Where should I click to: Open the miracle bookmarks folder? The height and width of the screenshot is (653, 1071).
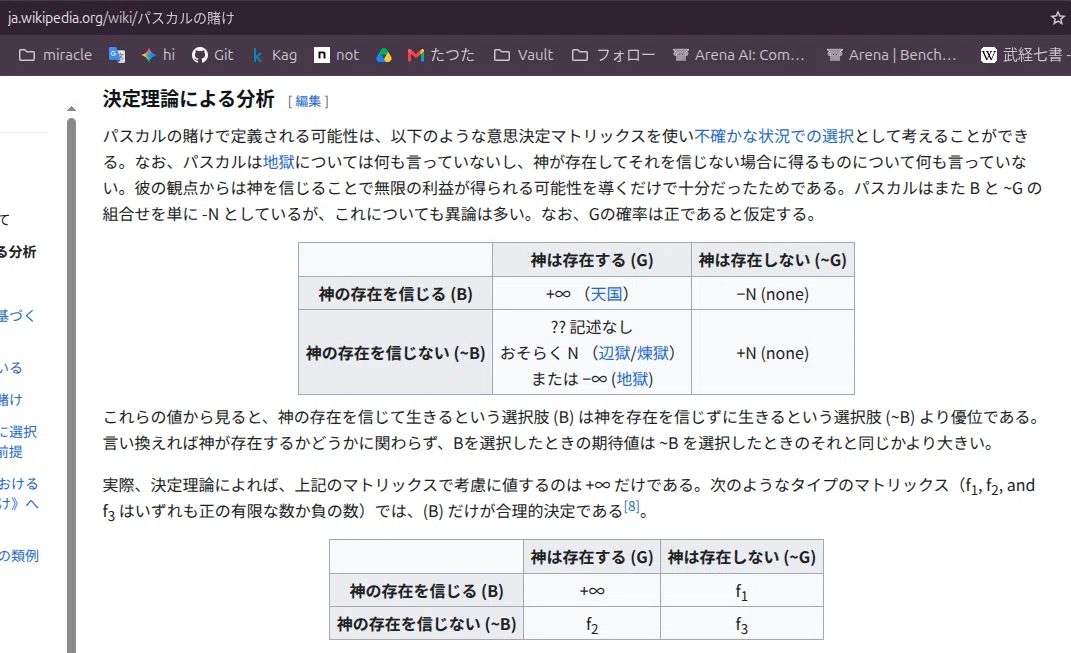55,55
